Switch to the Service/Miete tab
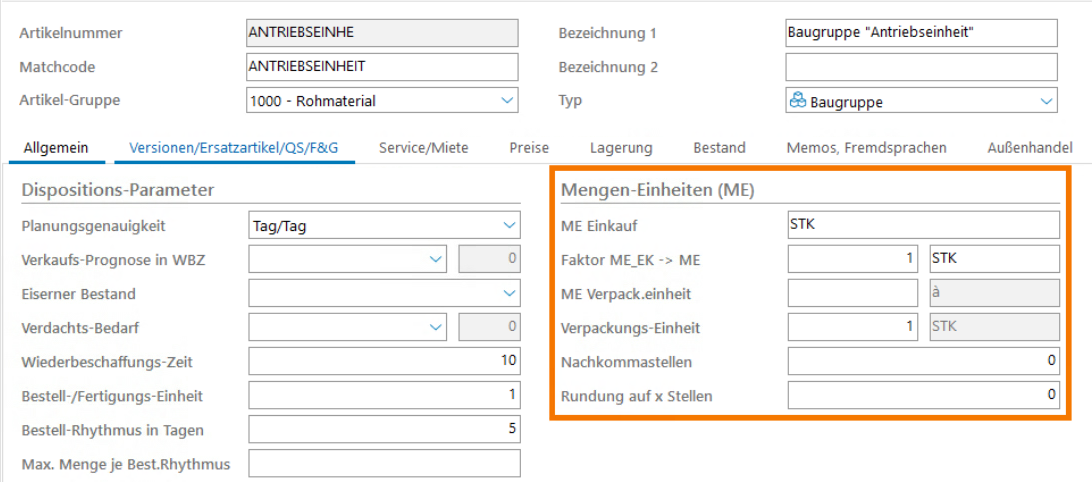Image resolution: width=1092 pixels, height=482 pixels. 423,148
